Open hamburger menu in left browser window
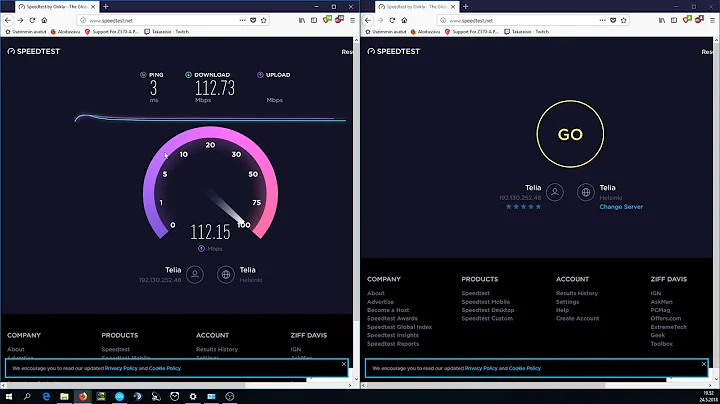720x404 pixels. click(352, 20)
